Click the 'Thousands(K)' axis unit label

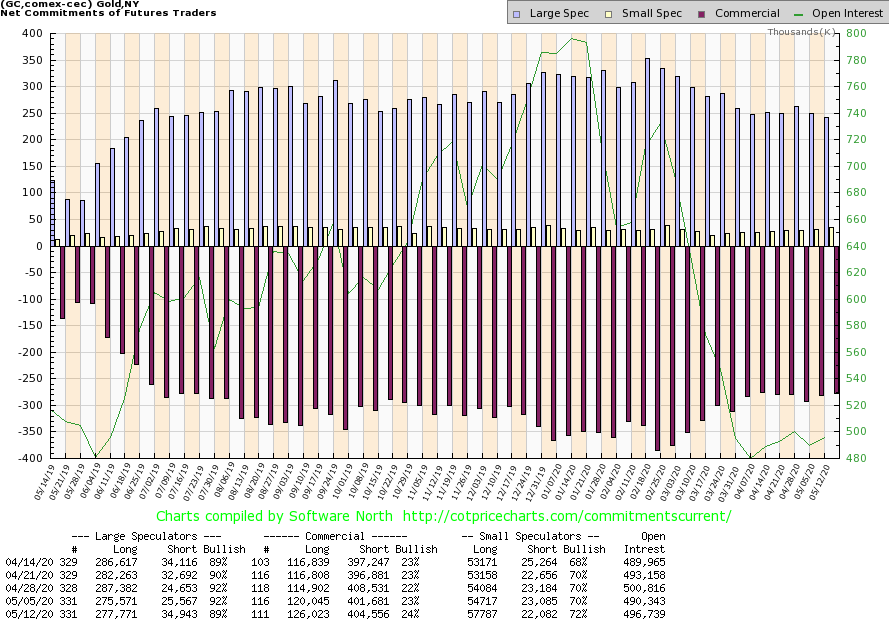point(802,32)
